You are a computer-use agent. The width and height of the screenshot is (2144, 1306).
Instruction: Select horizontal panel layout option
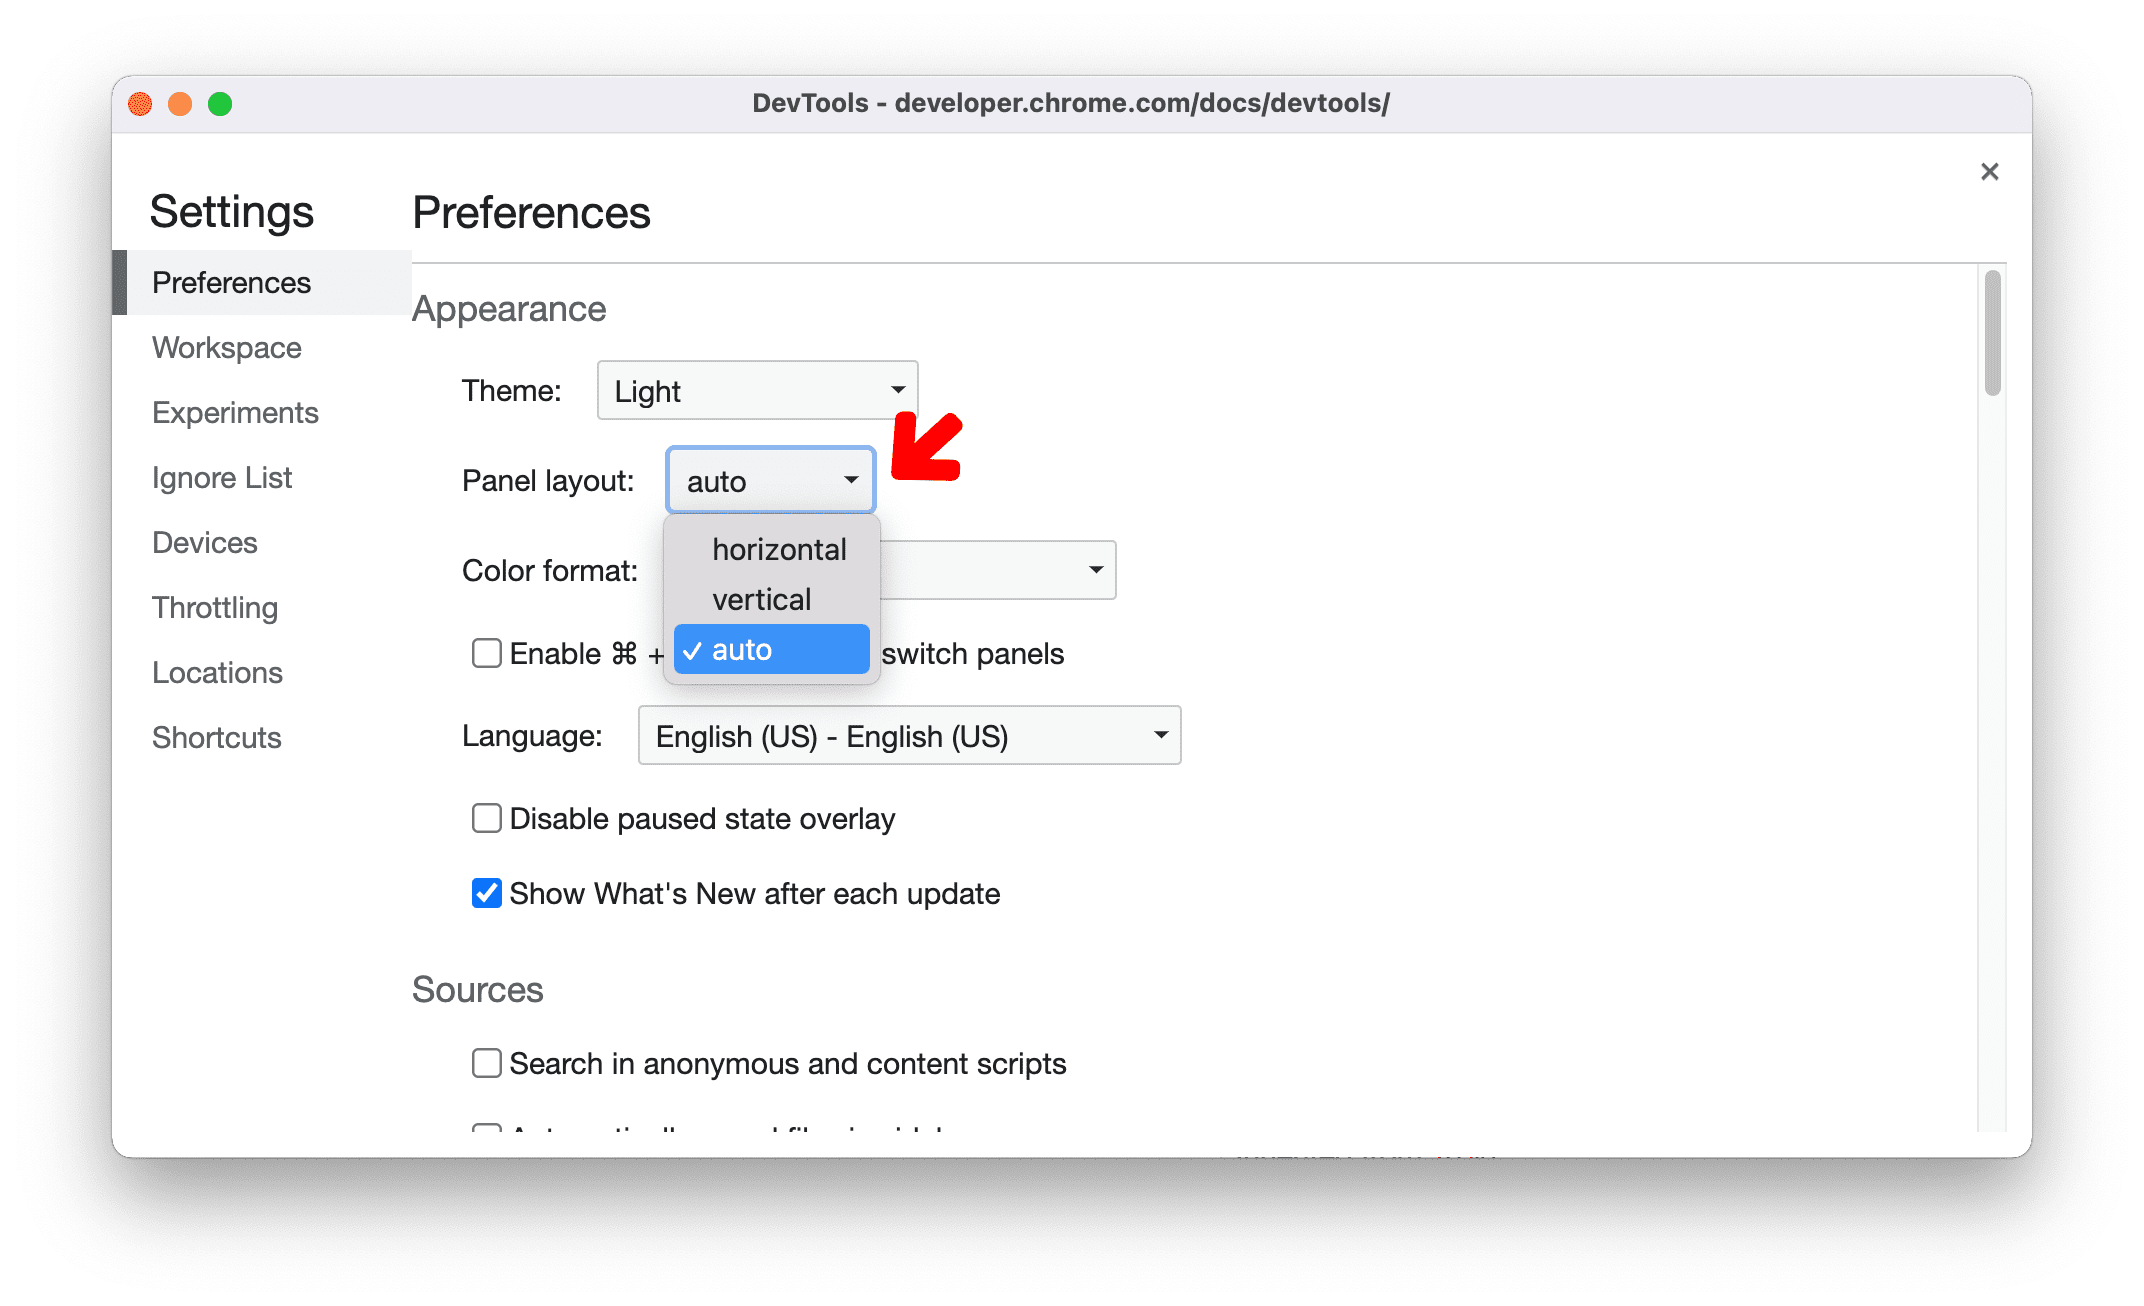coord(776,548)
